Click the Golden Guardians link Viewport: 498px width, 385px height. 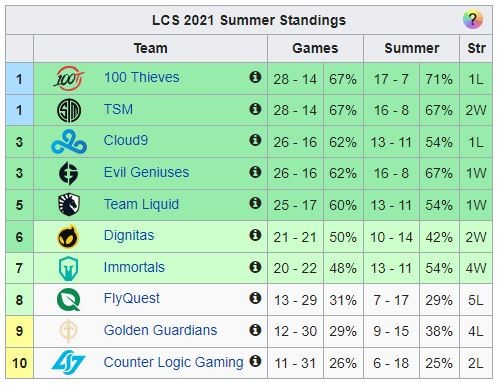coord(160,330)
